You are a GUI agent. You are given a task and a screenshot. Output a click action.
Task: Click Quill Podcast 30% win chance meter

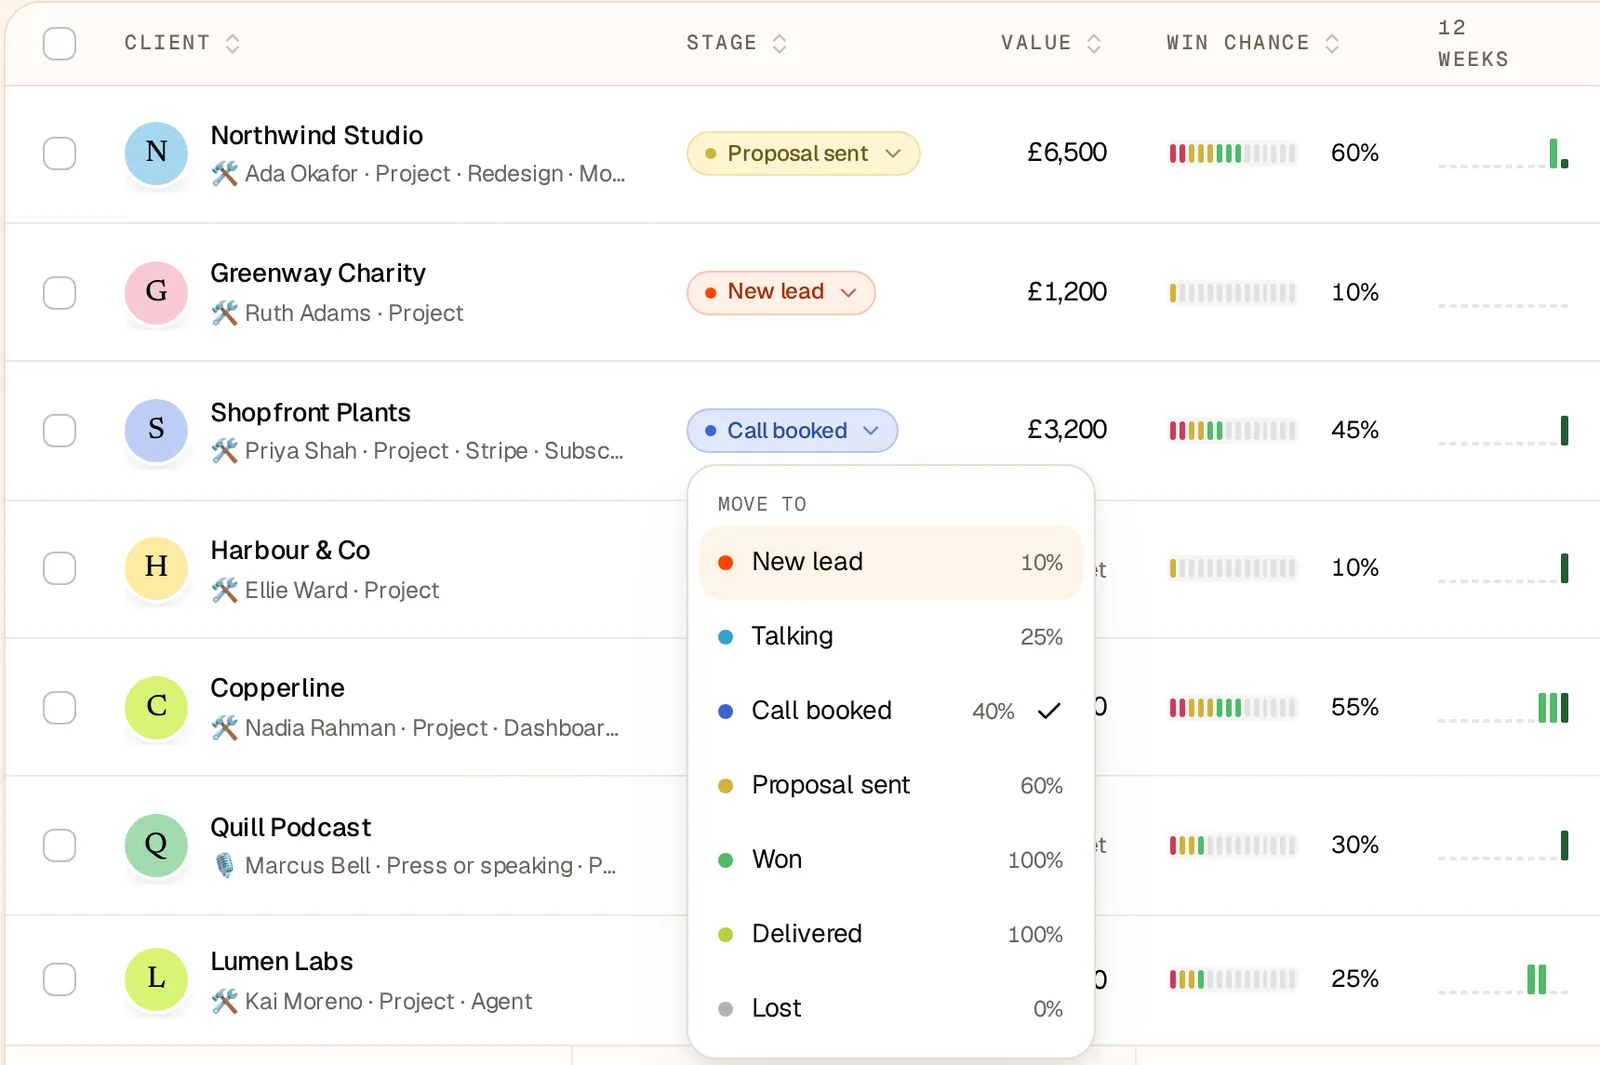coord(1233,845)
